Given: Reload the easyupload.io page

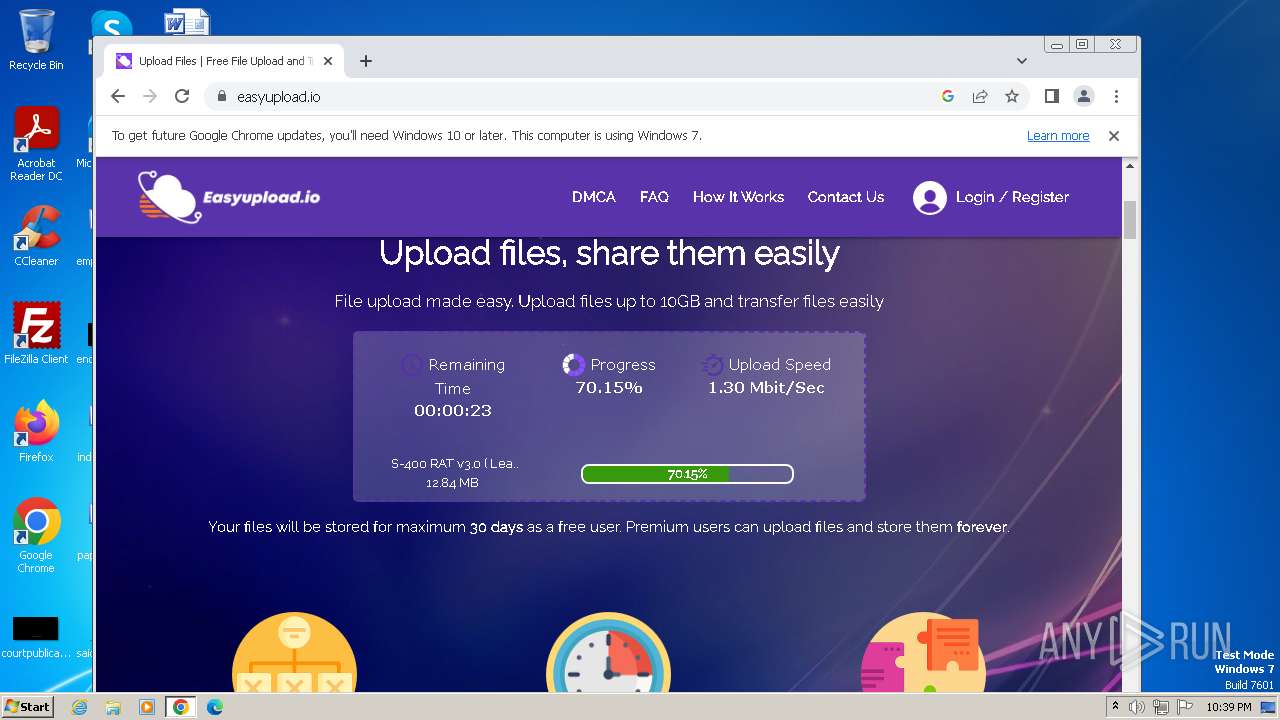Looking at the screenshot, I should click(x=182, y=96).
